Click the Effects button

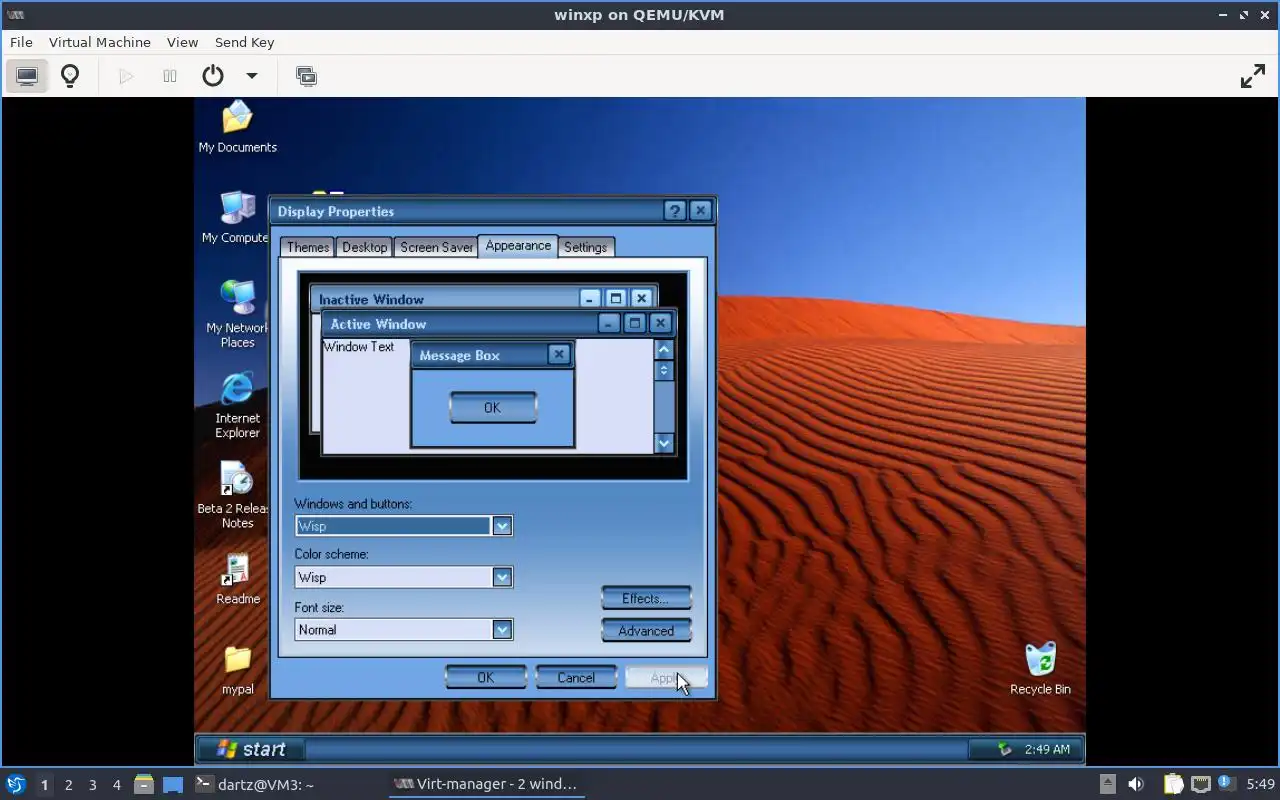tap(646, 598)
